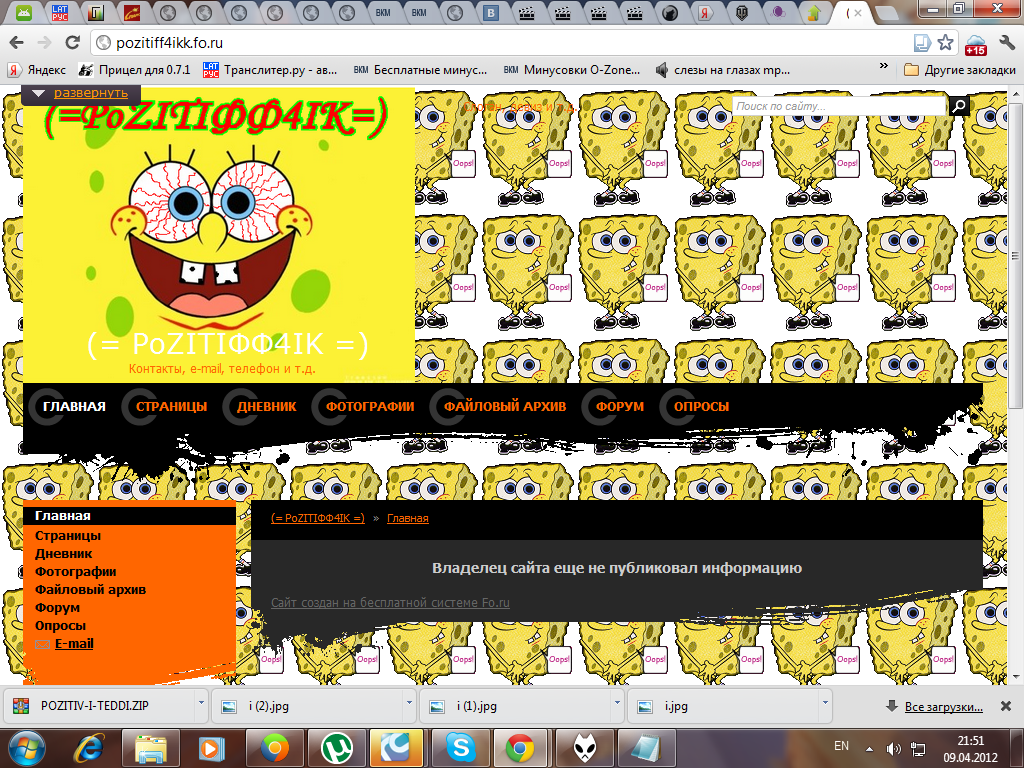This screenshot has width=1024, height=768.
Task: Open the Транслитер.ру bookmark
Action: [x=270, y=70]
